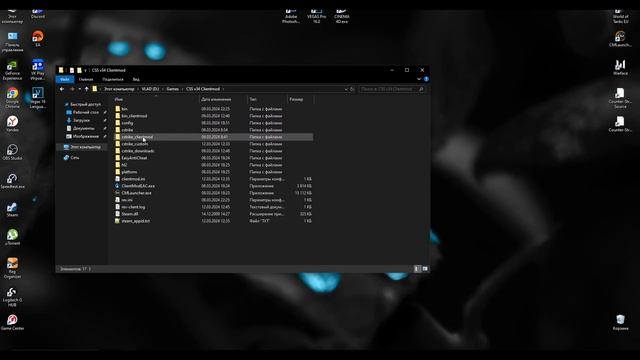Select the 'Steam.dll' file
This screenshot has width=640, height=360.
click(213, 214)
